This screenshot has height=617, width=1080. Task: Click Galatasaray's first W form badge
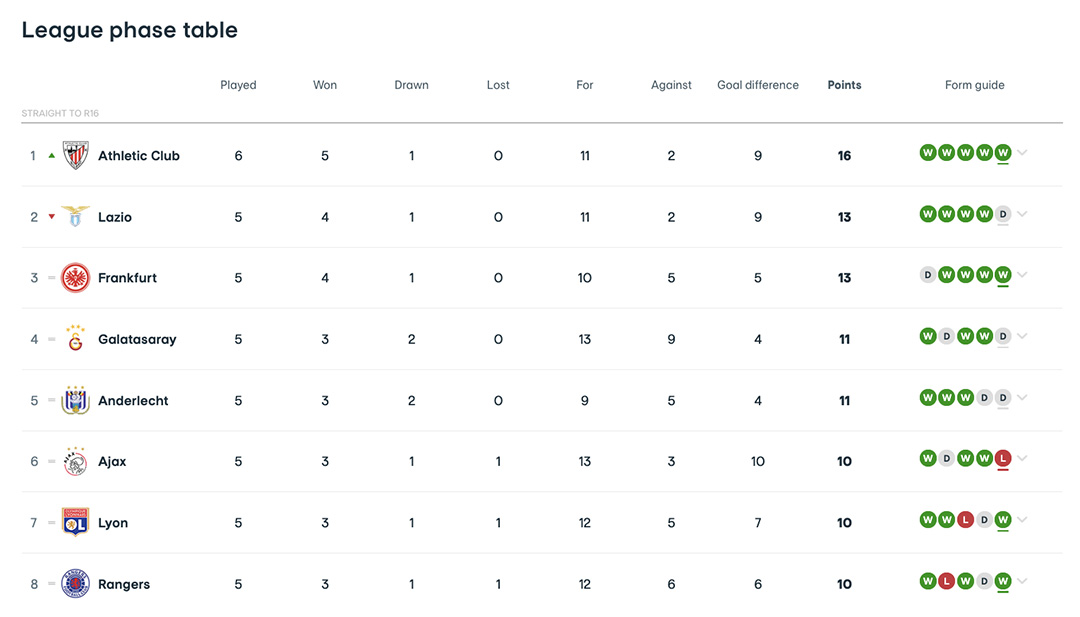(928, 336)
